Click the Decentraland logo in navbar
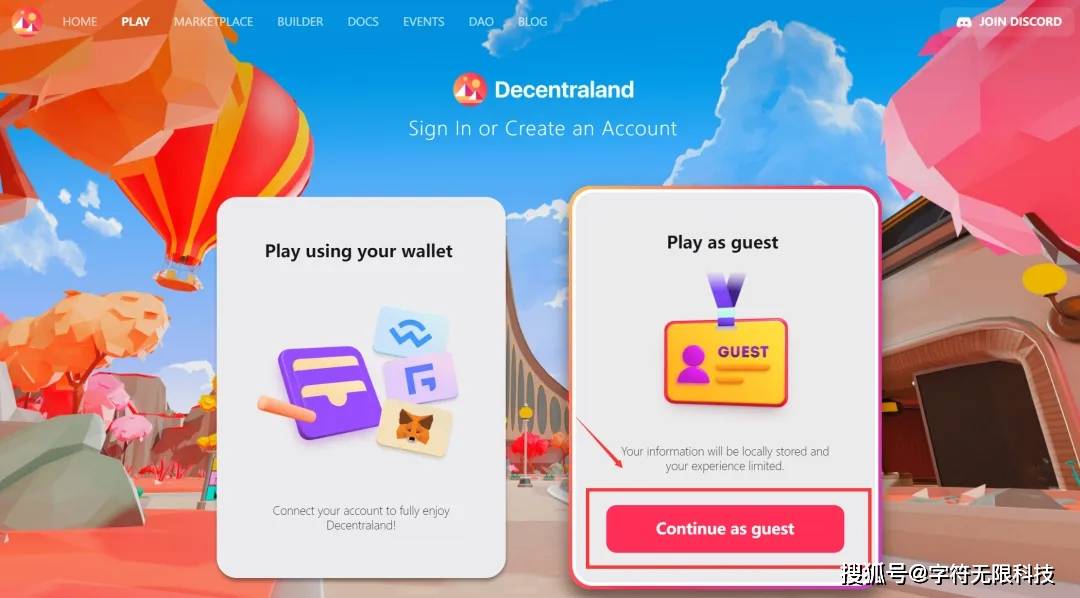The image size is (1080, 598). [x=26, y=21]
